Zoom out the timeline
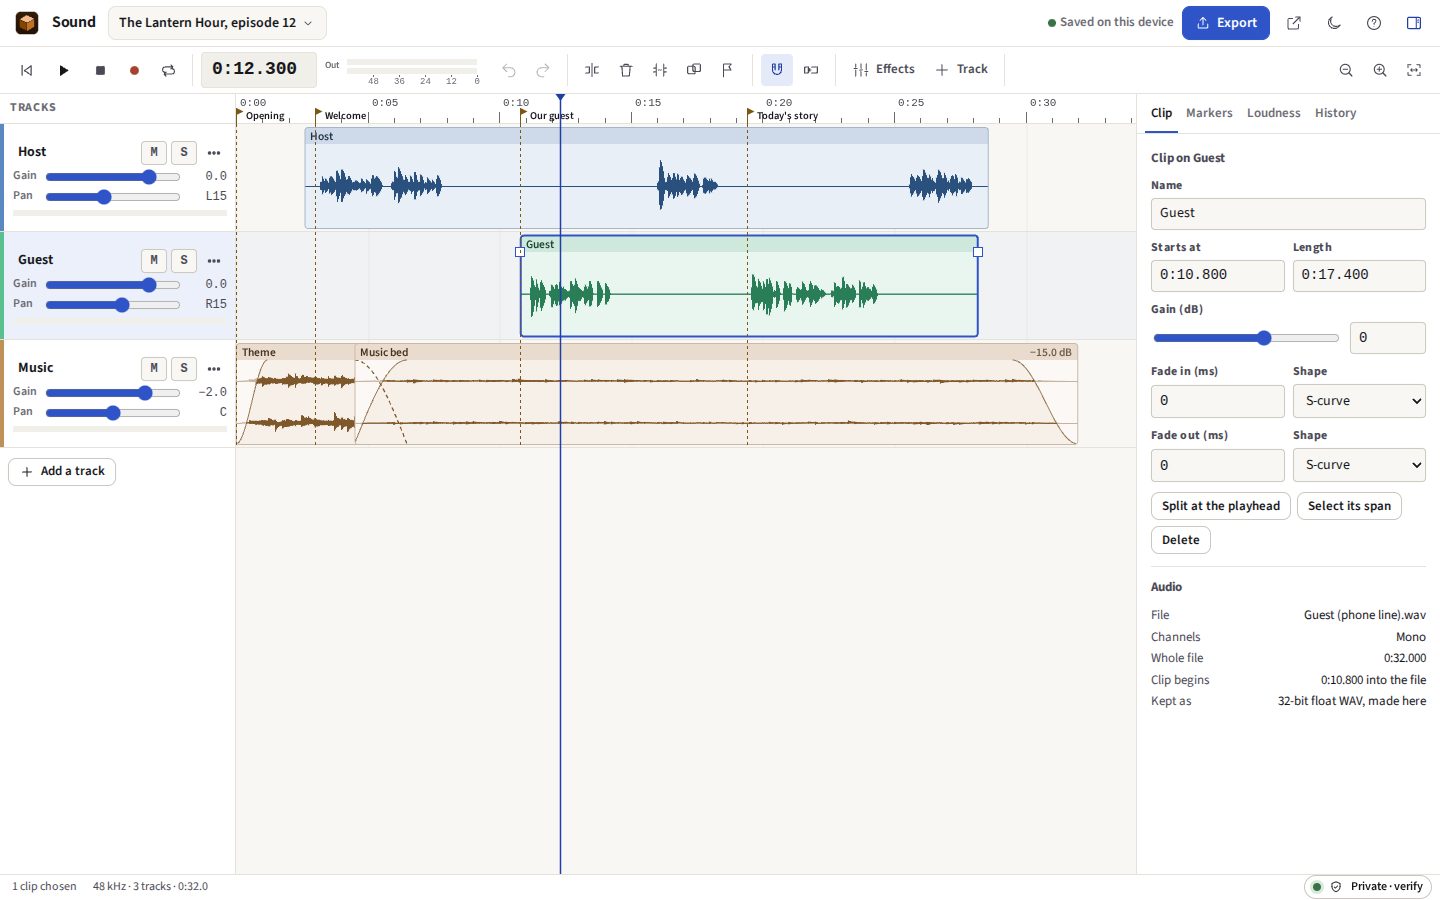The image size is (1440, 900). [1346, 70]
